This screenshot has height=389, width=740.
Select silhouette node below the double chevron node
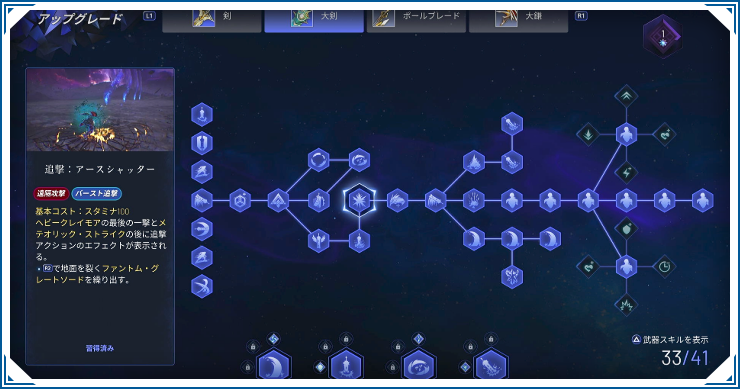[626, 135]
